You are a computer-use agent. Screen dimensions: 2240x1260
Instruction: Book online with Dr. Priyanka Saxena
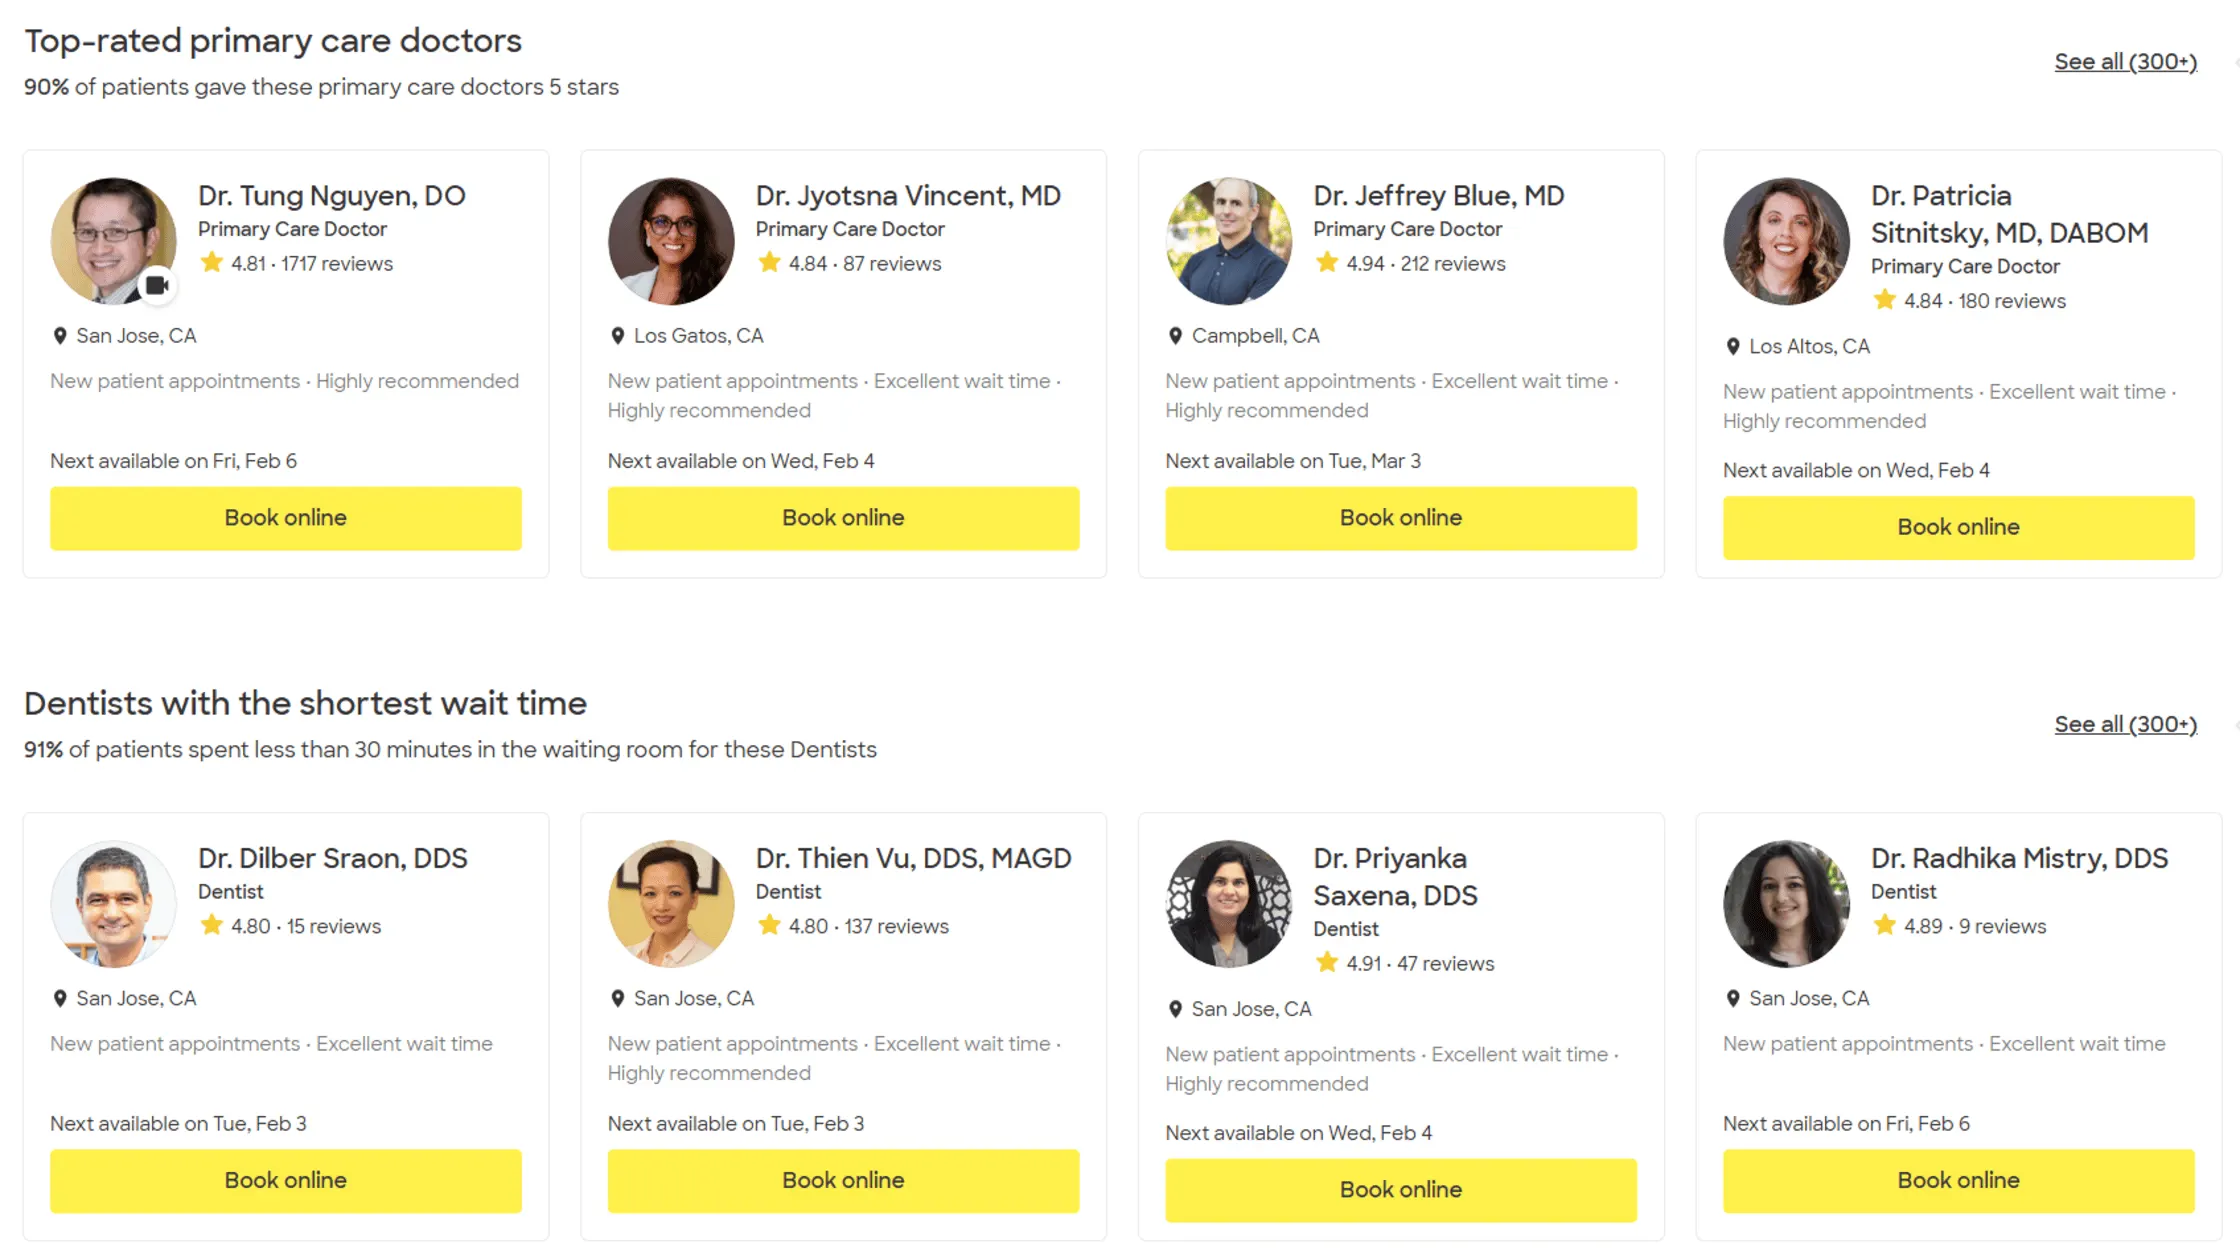click(1400, 1190)
